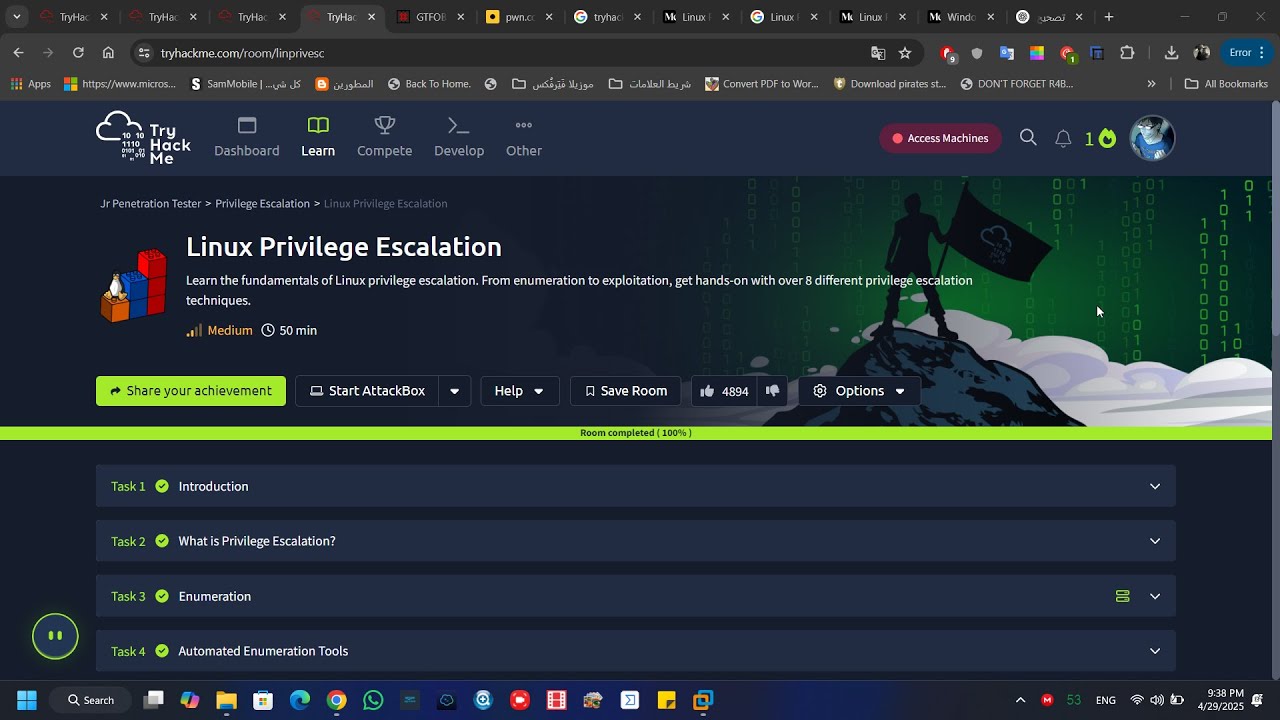Open the site search magnifier icon
The image size is (1280, 720).
click(x=1028, y=138)
